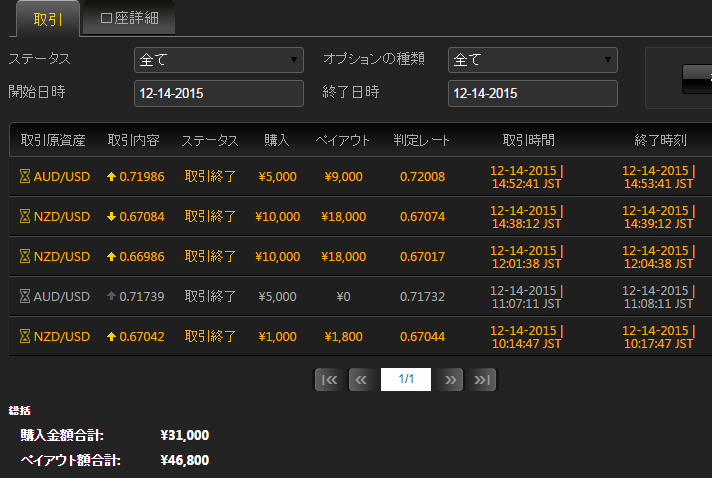Image resolution: width=712 pixels, height=478 pixels.
Task: Click 取引終了 status in NZD/USD 0.67084 row
Action: click(x=210, y=217)
